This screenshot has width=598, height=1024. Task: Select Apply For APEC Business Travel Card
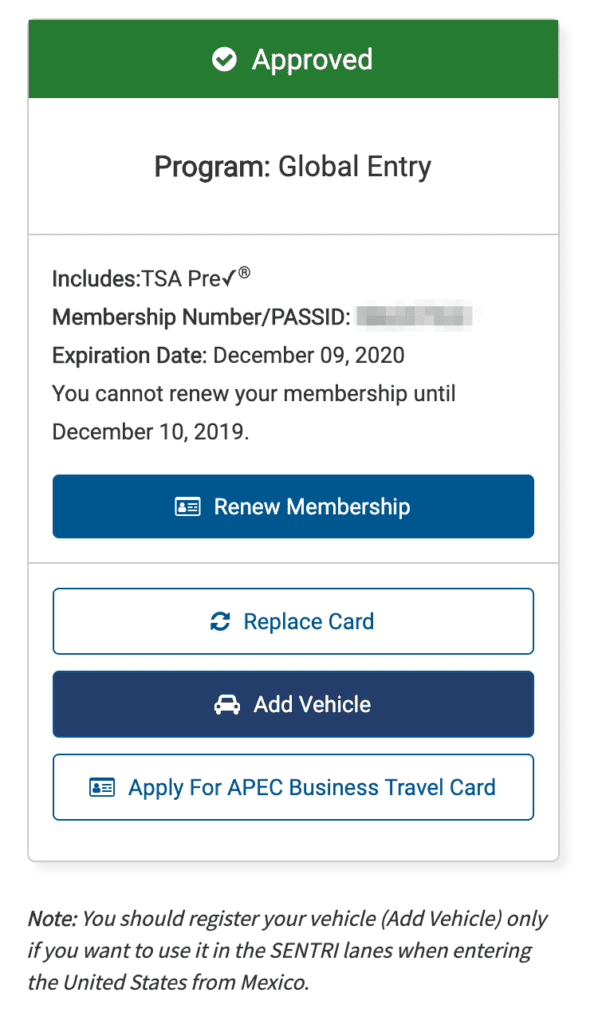coord(292,787)
